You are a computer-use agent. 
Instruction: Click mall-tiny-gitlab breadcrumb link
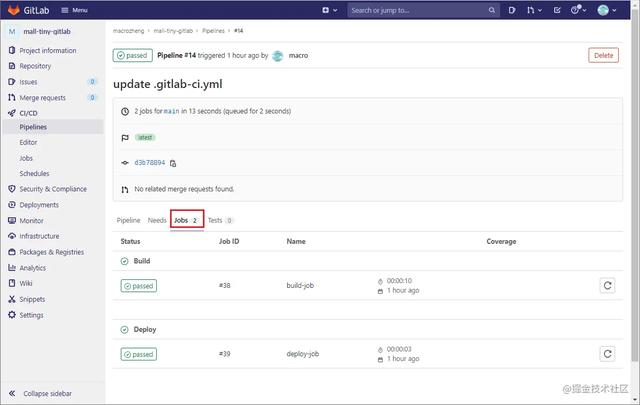pos(173,31)
